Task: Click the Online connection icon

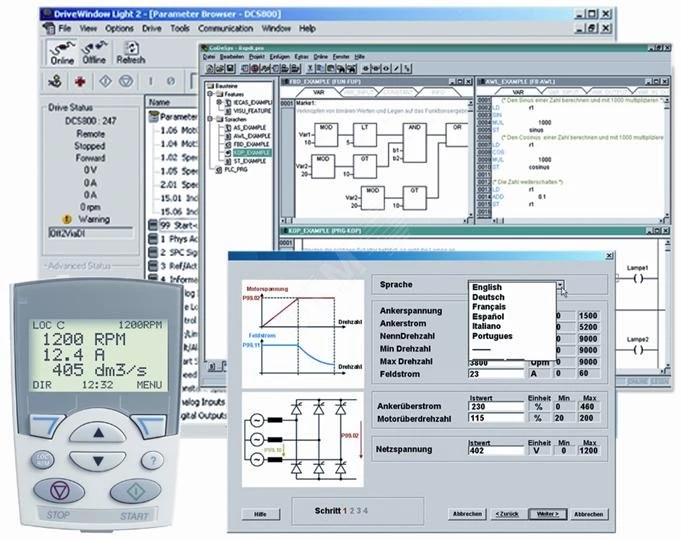Action: 62,53
